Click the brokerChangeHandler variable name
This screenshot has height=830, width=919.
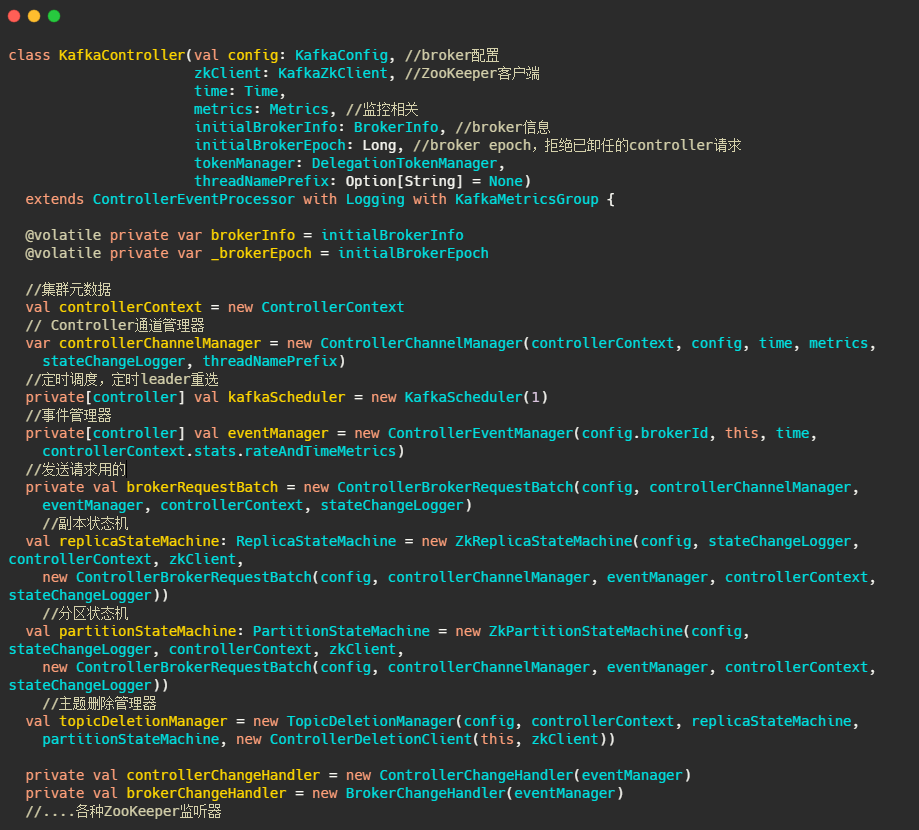(x=206, y=794)
